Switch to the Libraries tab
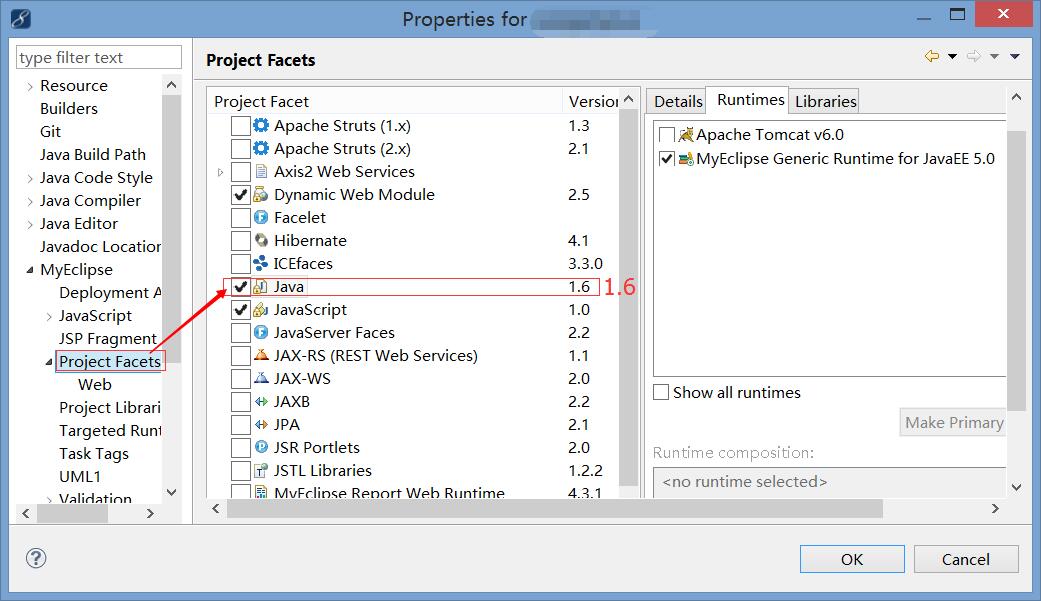The image size is (1041, 601). click(x=825, y=101)
